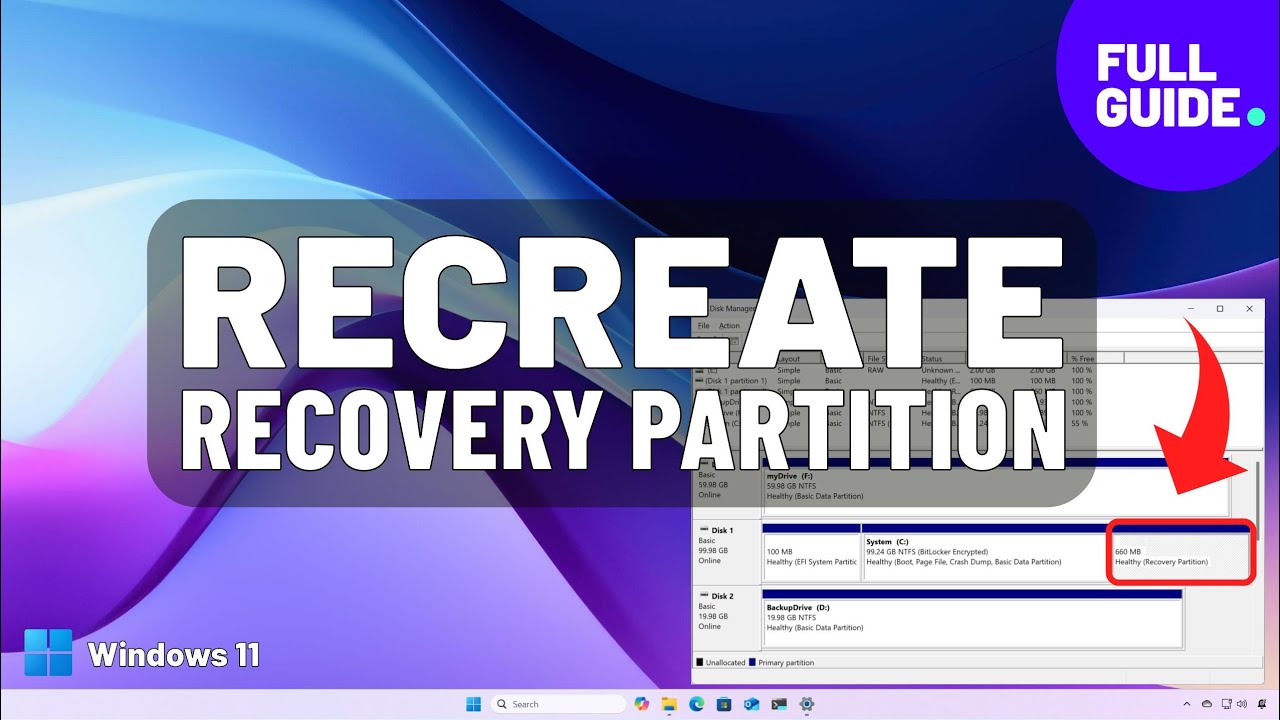Open Microsoft Store from the taskbar
The width and height of the screenshot is (1280, 720).
[724, 704]
